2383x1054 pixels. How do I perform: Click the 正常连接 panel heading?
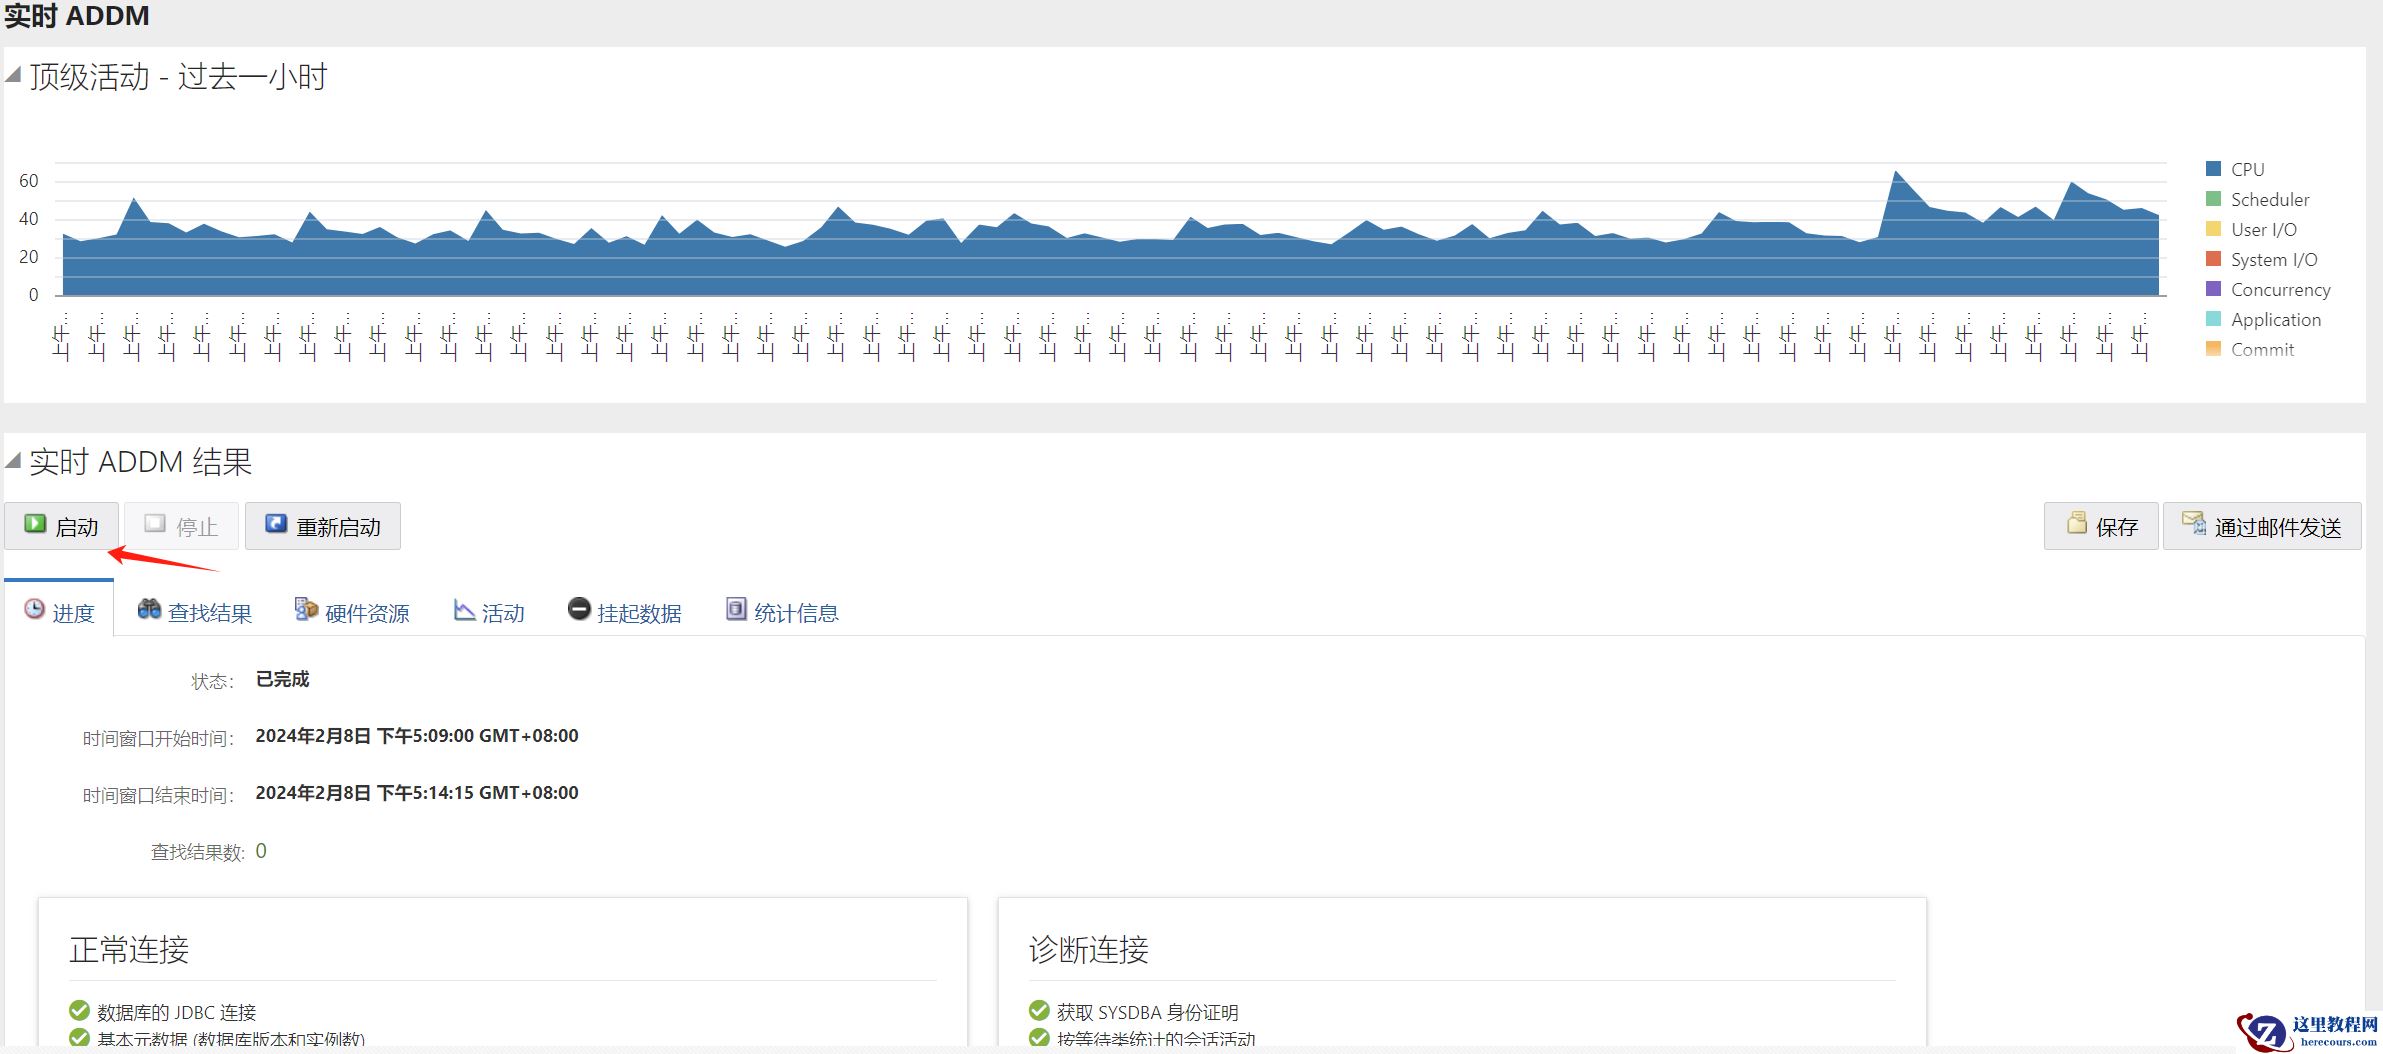click(x=129, y=949)
